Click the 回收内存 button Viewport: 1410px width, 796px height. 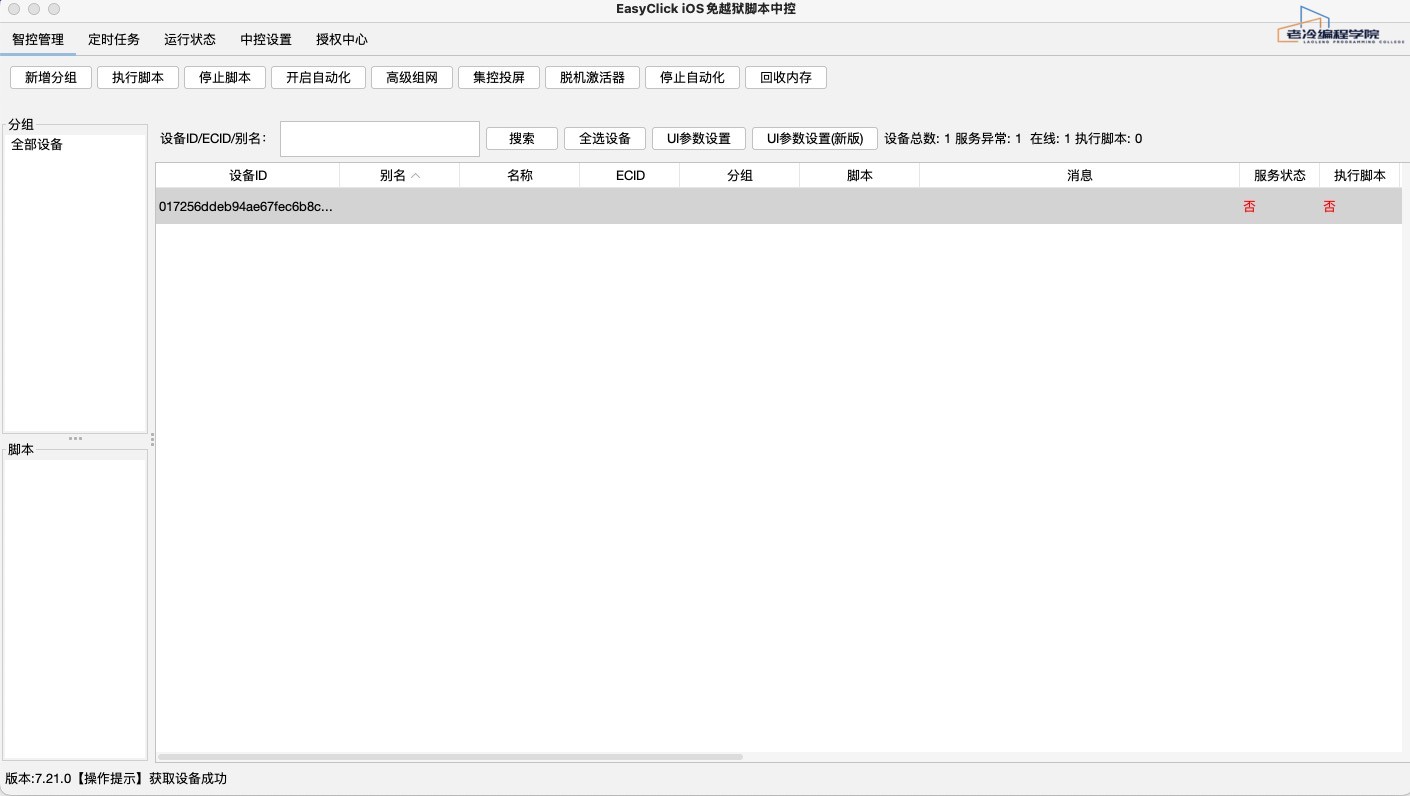[786, 78]
